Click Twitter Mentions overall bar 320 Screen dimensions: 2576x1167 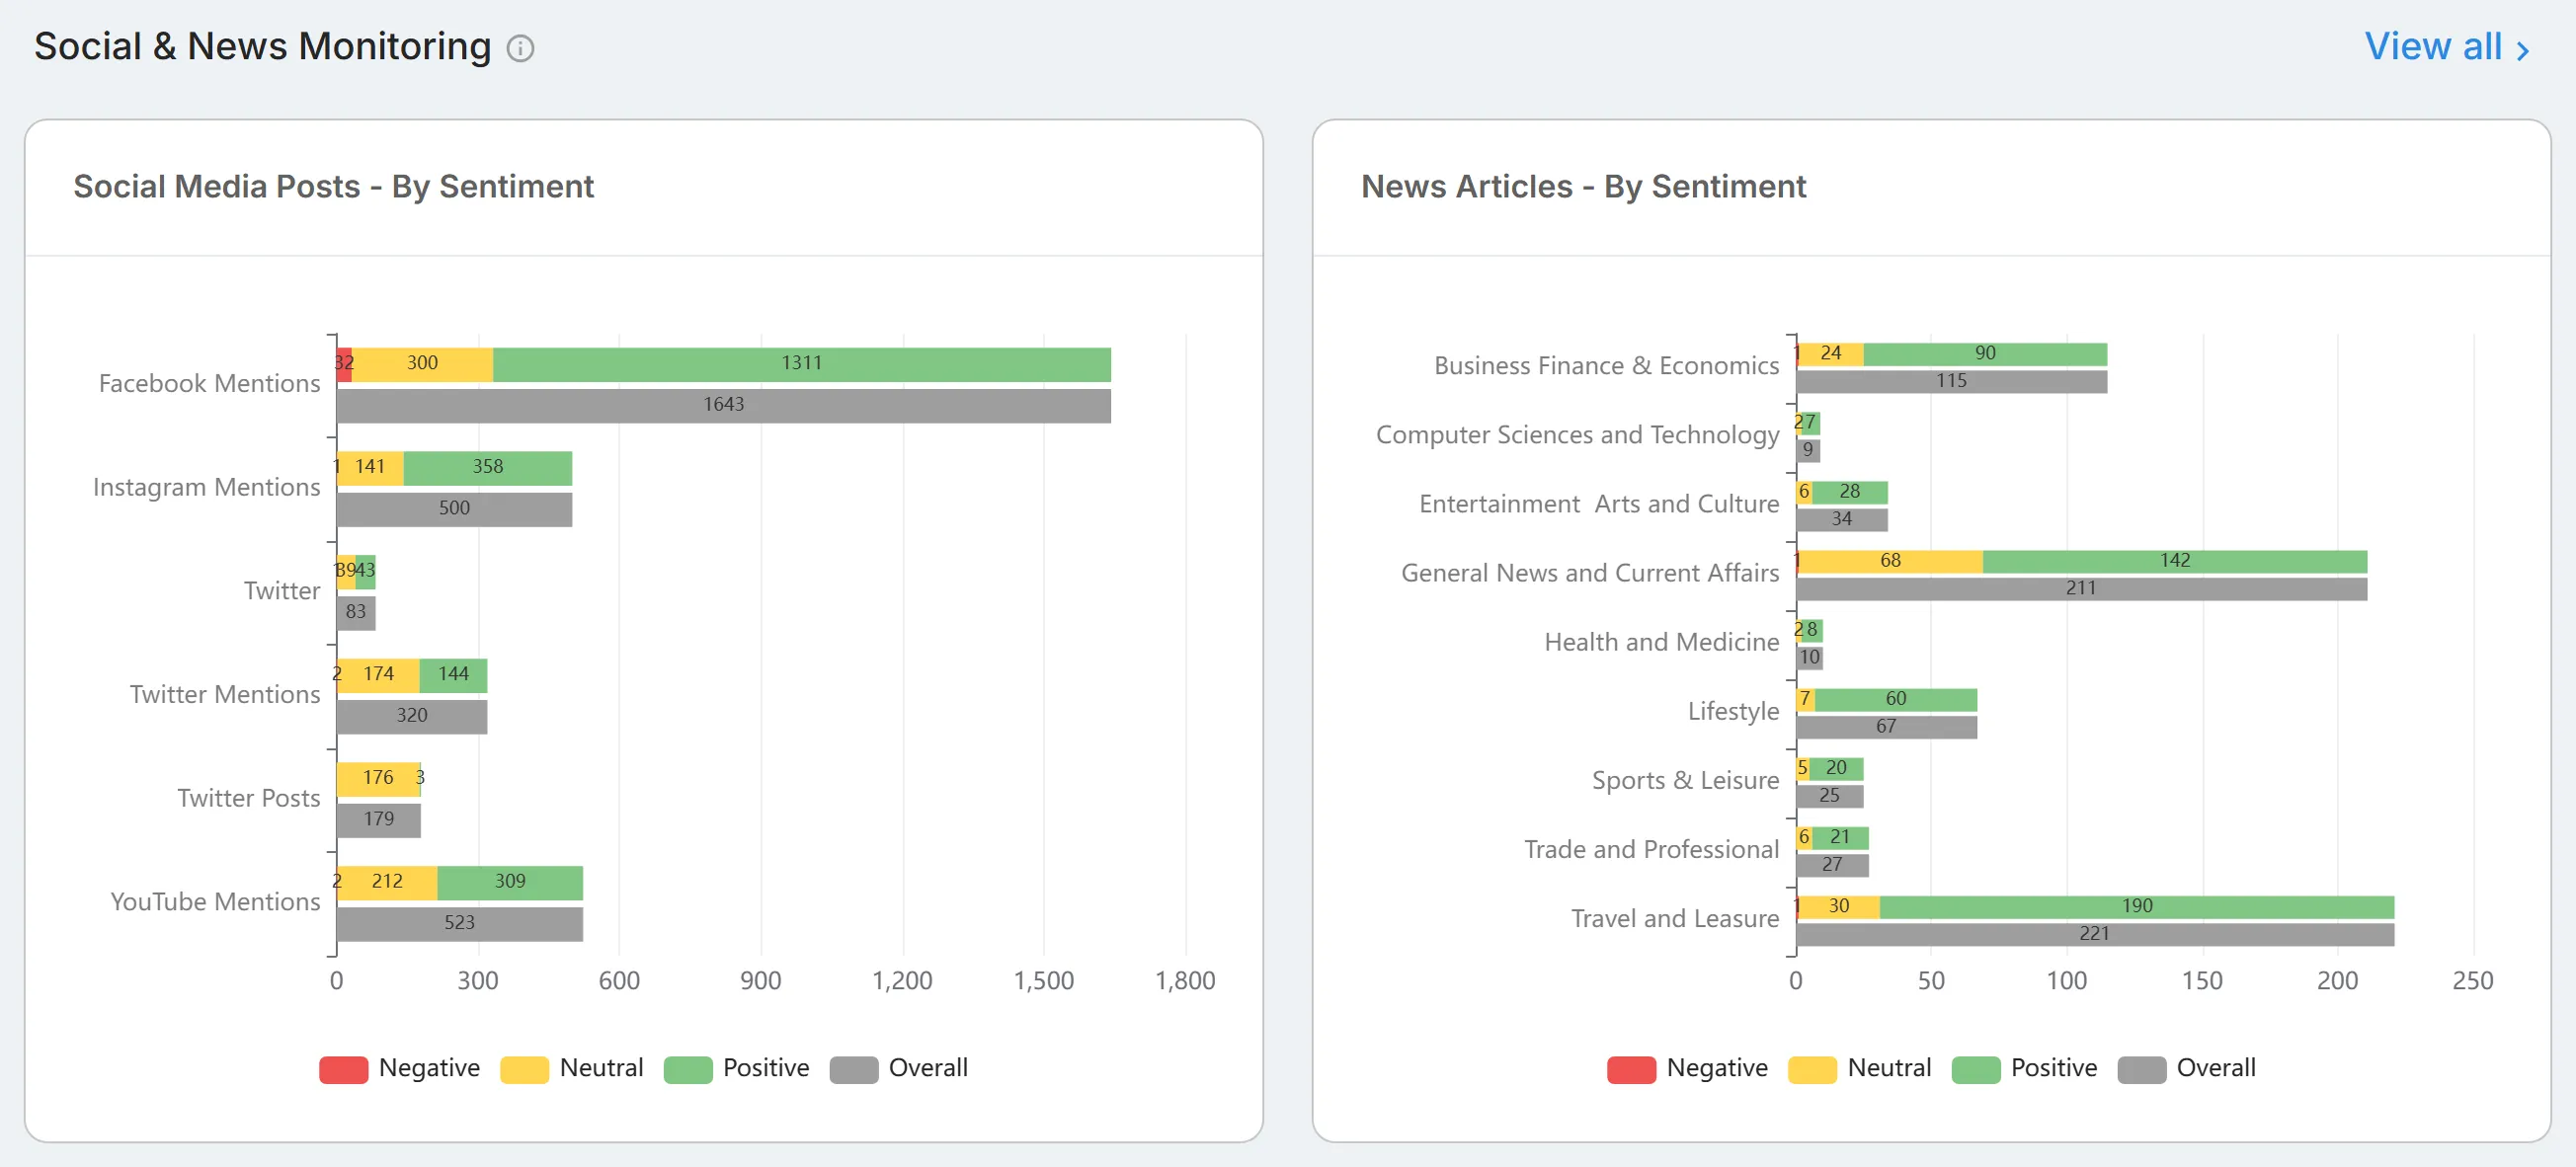pyautogui.click(x=412, y=717)
